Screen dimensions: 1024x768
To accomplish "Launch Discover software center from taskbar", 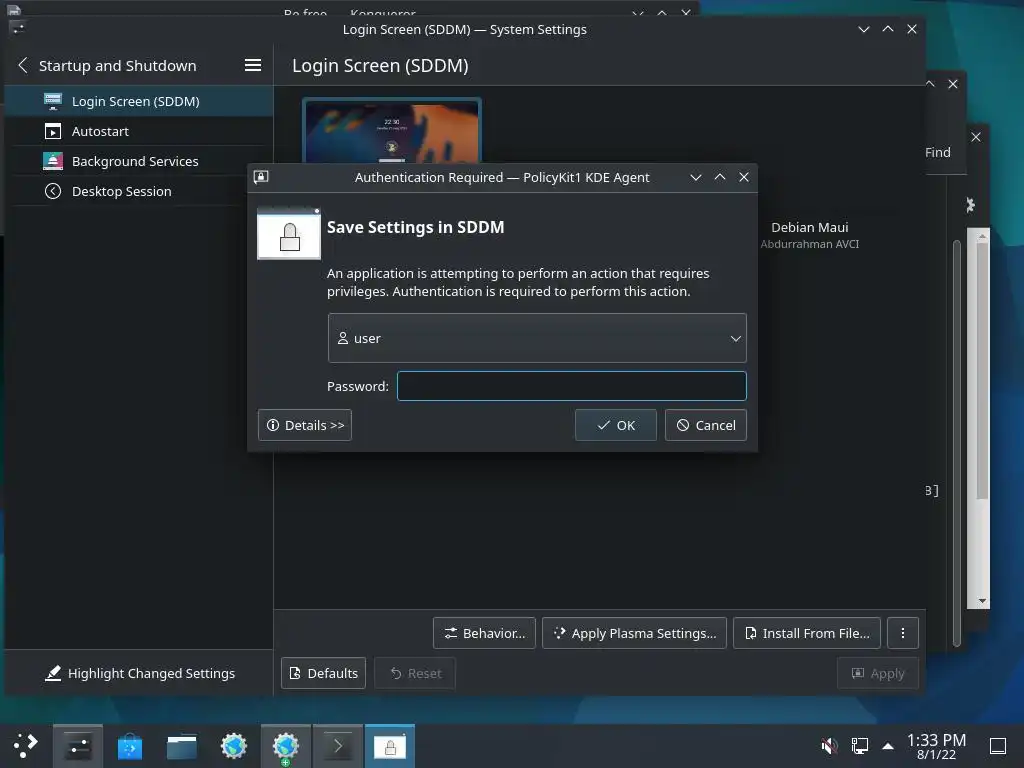I will click(x=130, y=746).
